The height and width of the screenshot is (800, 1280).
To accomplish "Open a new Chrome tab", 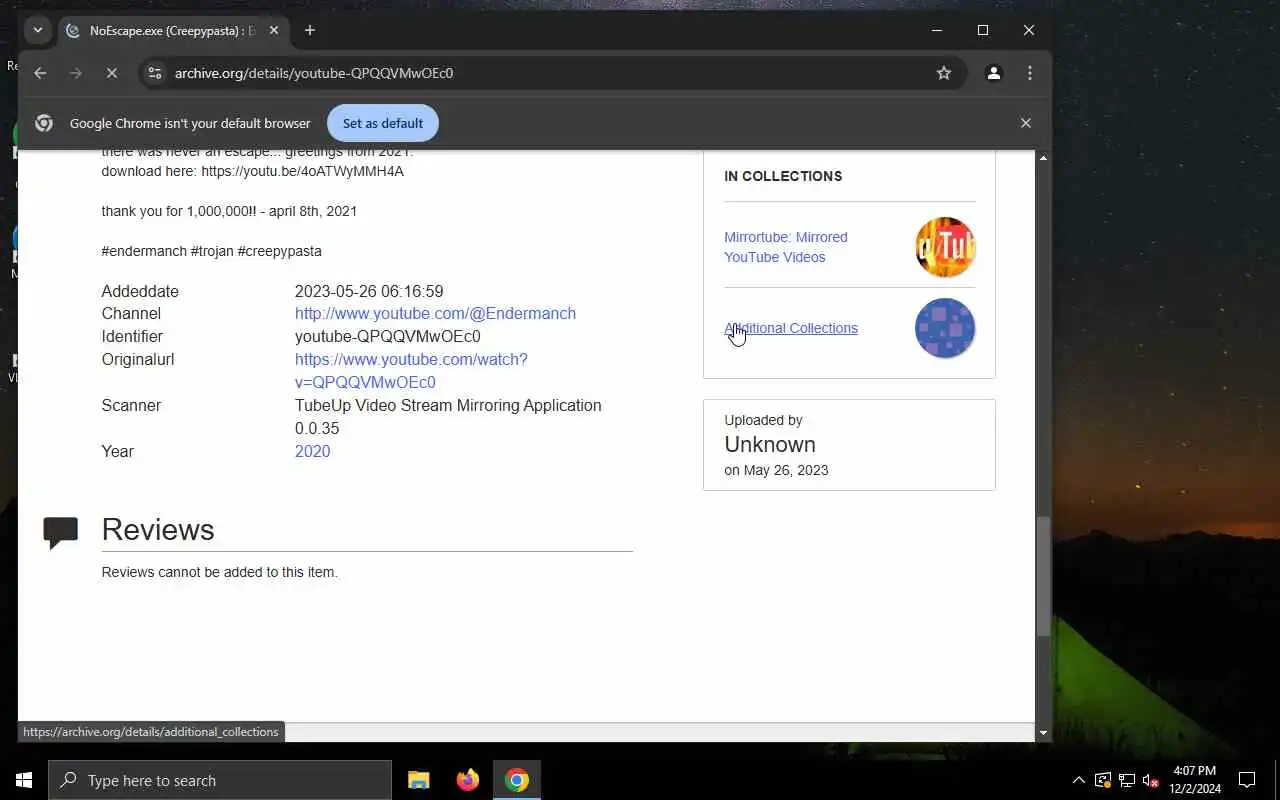I will click(x=310, y=31).
